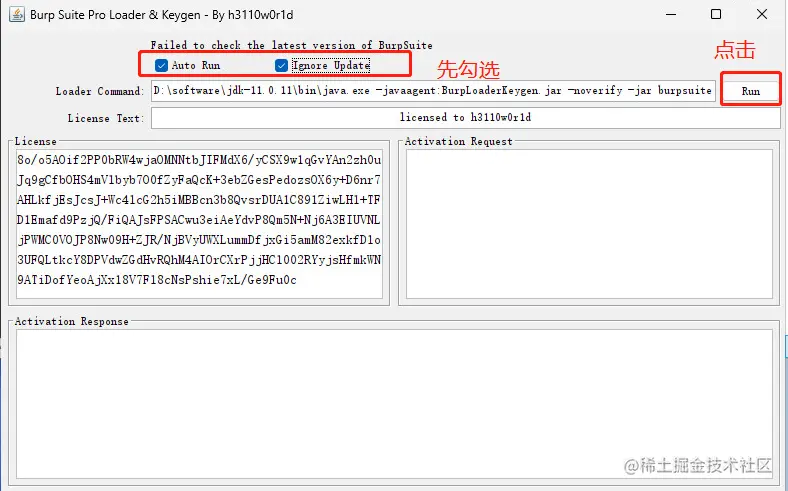Click inside the Activation Request text area

(589, 224)
